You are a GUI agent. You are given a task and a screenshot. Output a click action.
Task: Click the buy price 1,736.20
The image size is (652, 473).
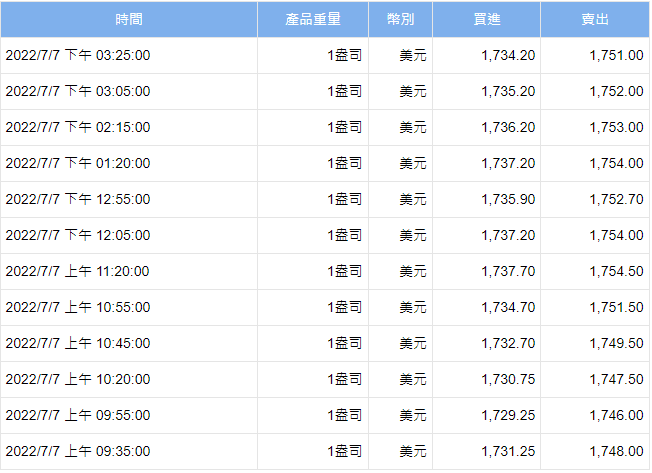click(x=508, y=127)
